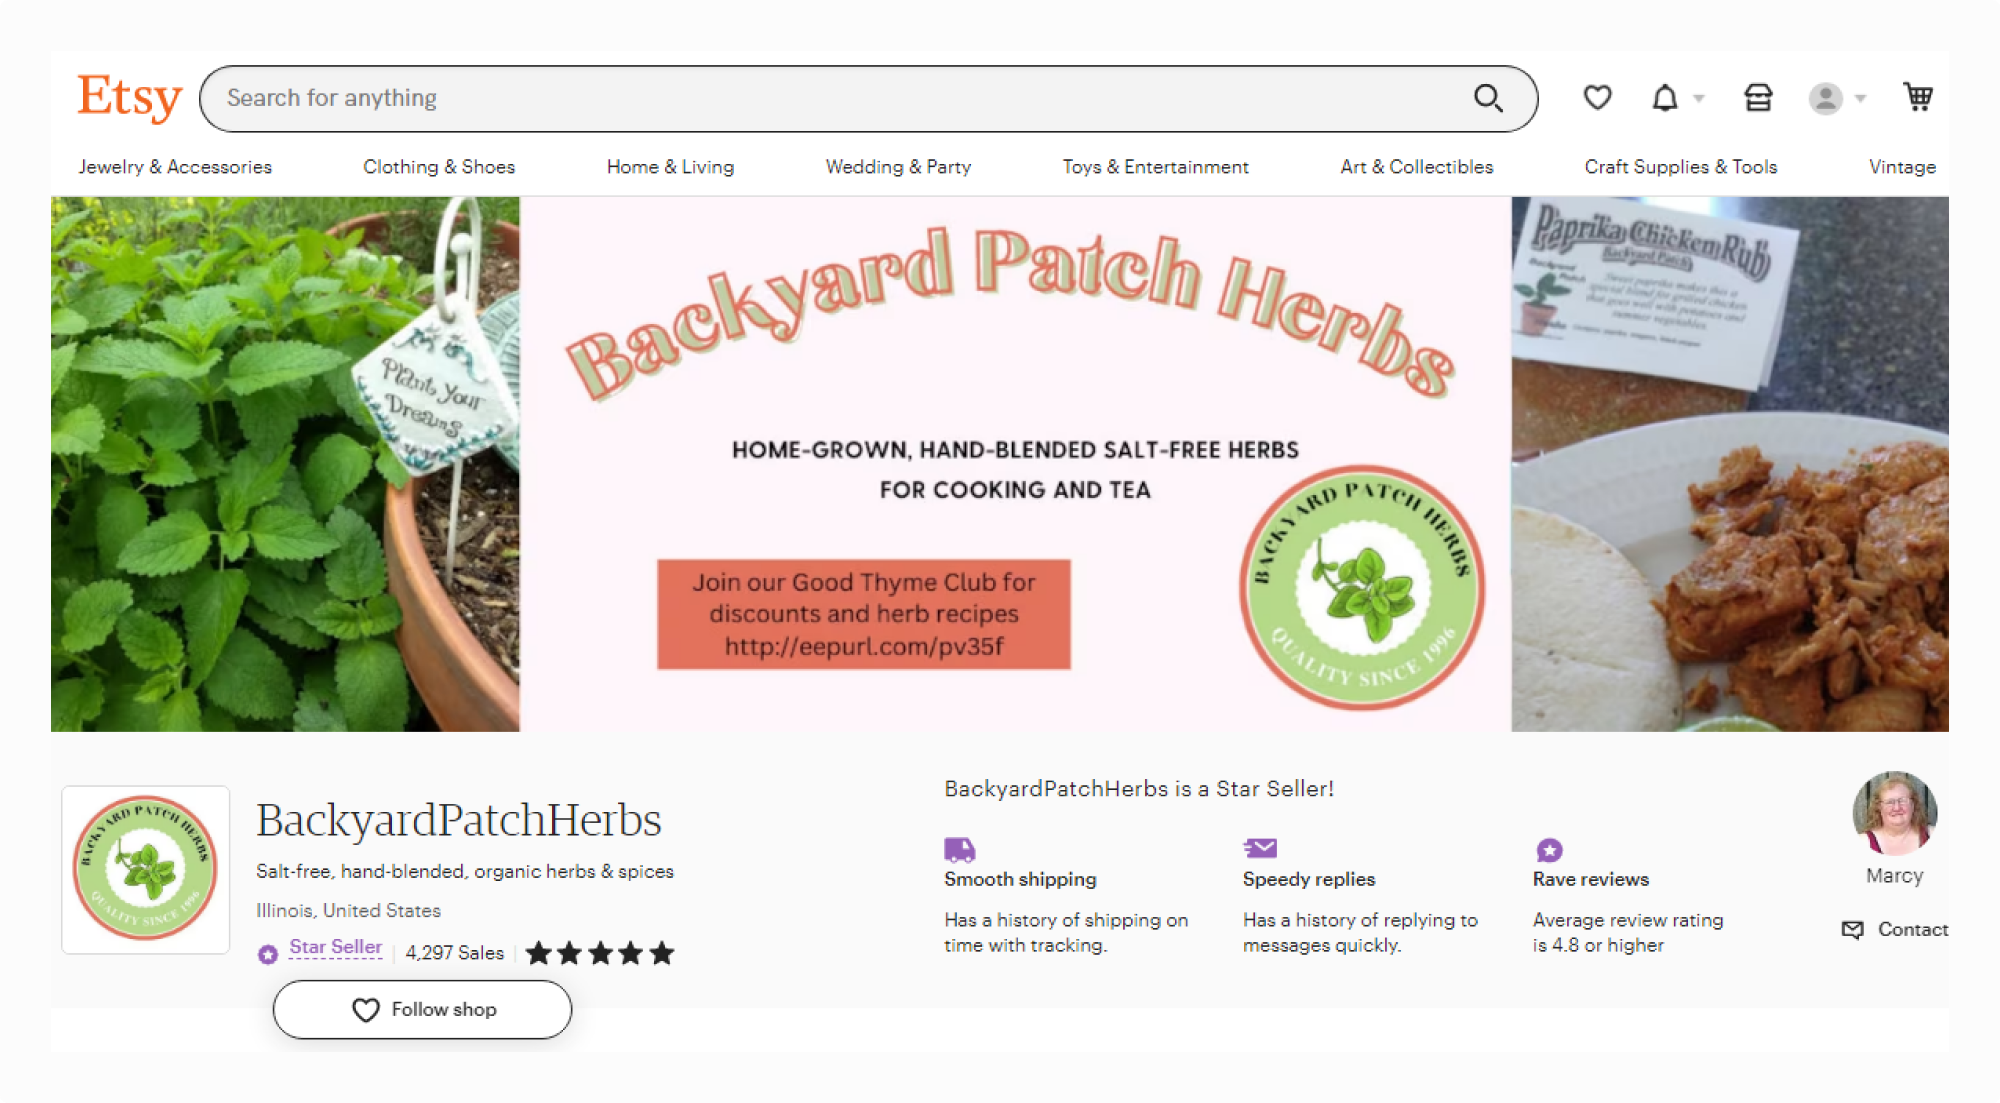Expand the account menu arrow
This screenshot has width=2000, height=1103.
(x=1860, y=99)
